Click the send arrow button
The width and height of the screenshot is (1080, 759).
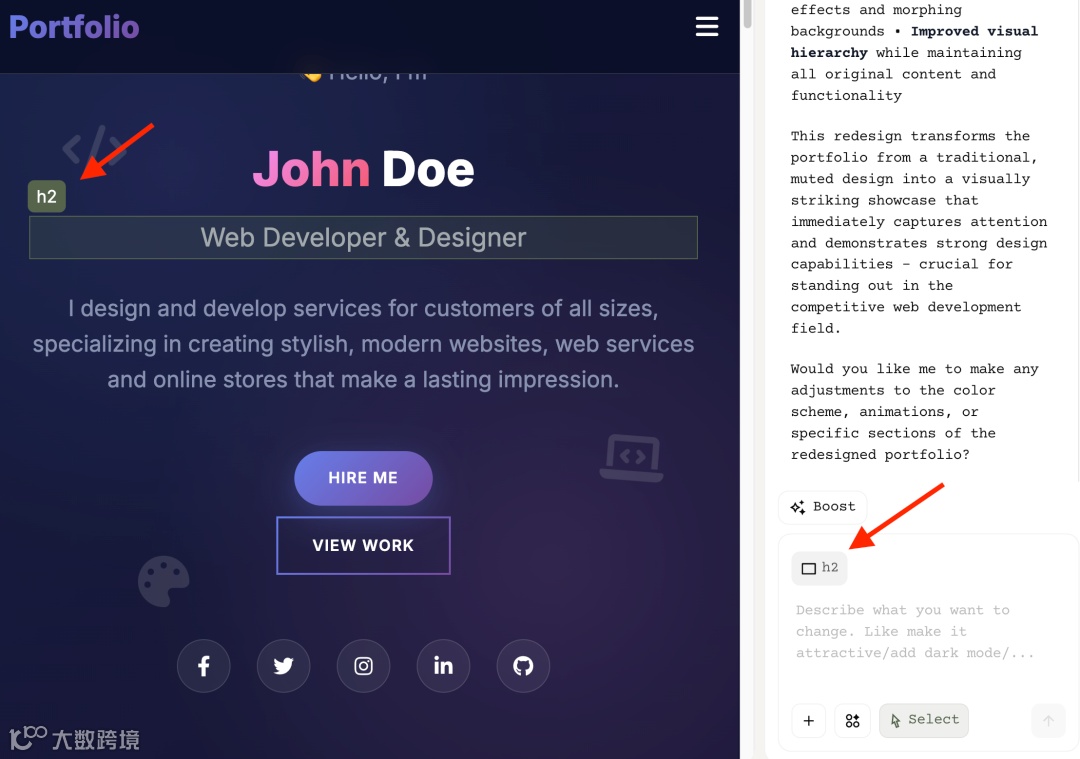pos(1048,720)
